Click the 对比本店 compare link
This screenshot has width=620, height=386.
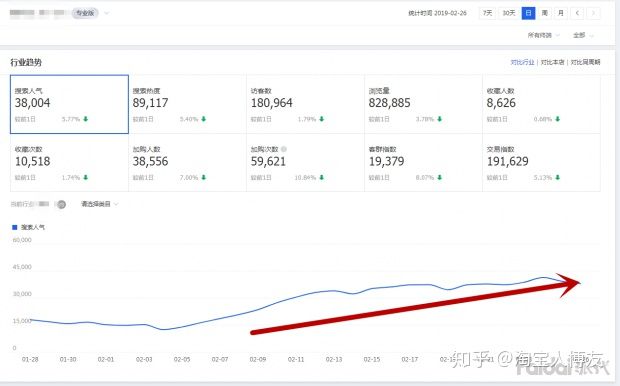(552, 62)
